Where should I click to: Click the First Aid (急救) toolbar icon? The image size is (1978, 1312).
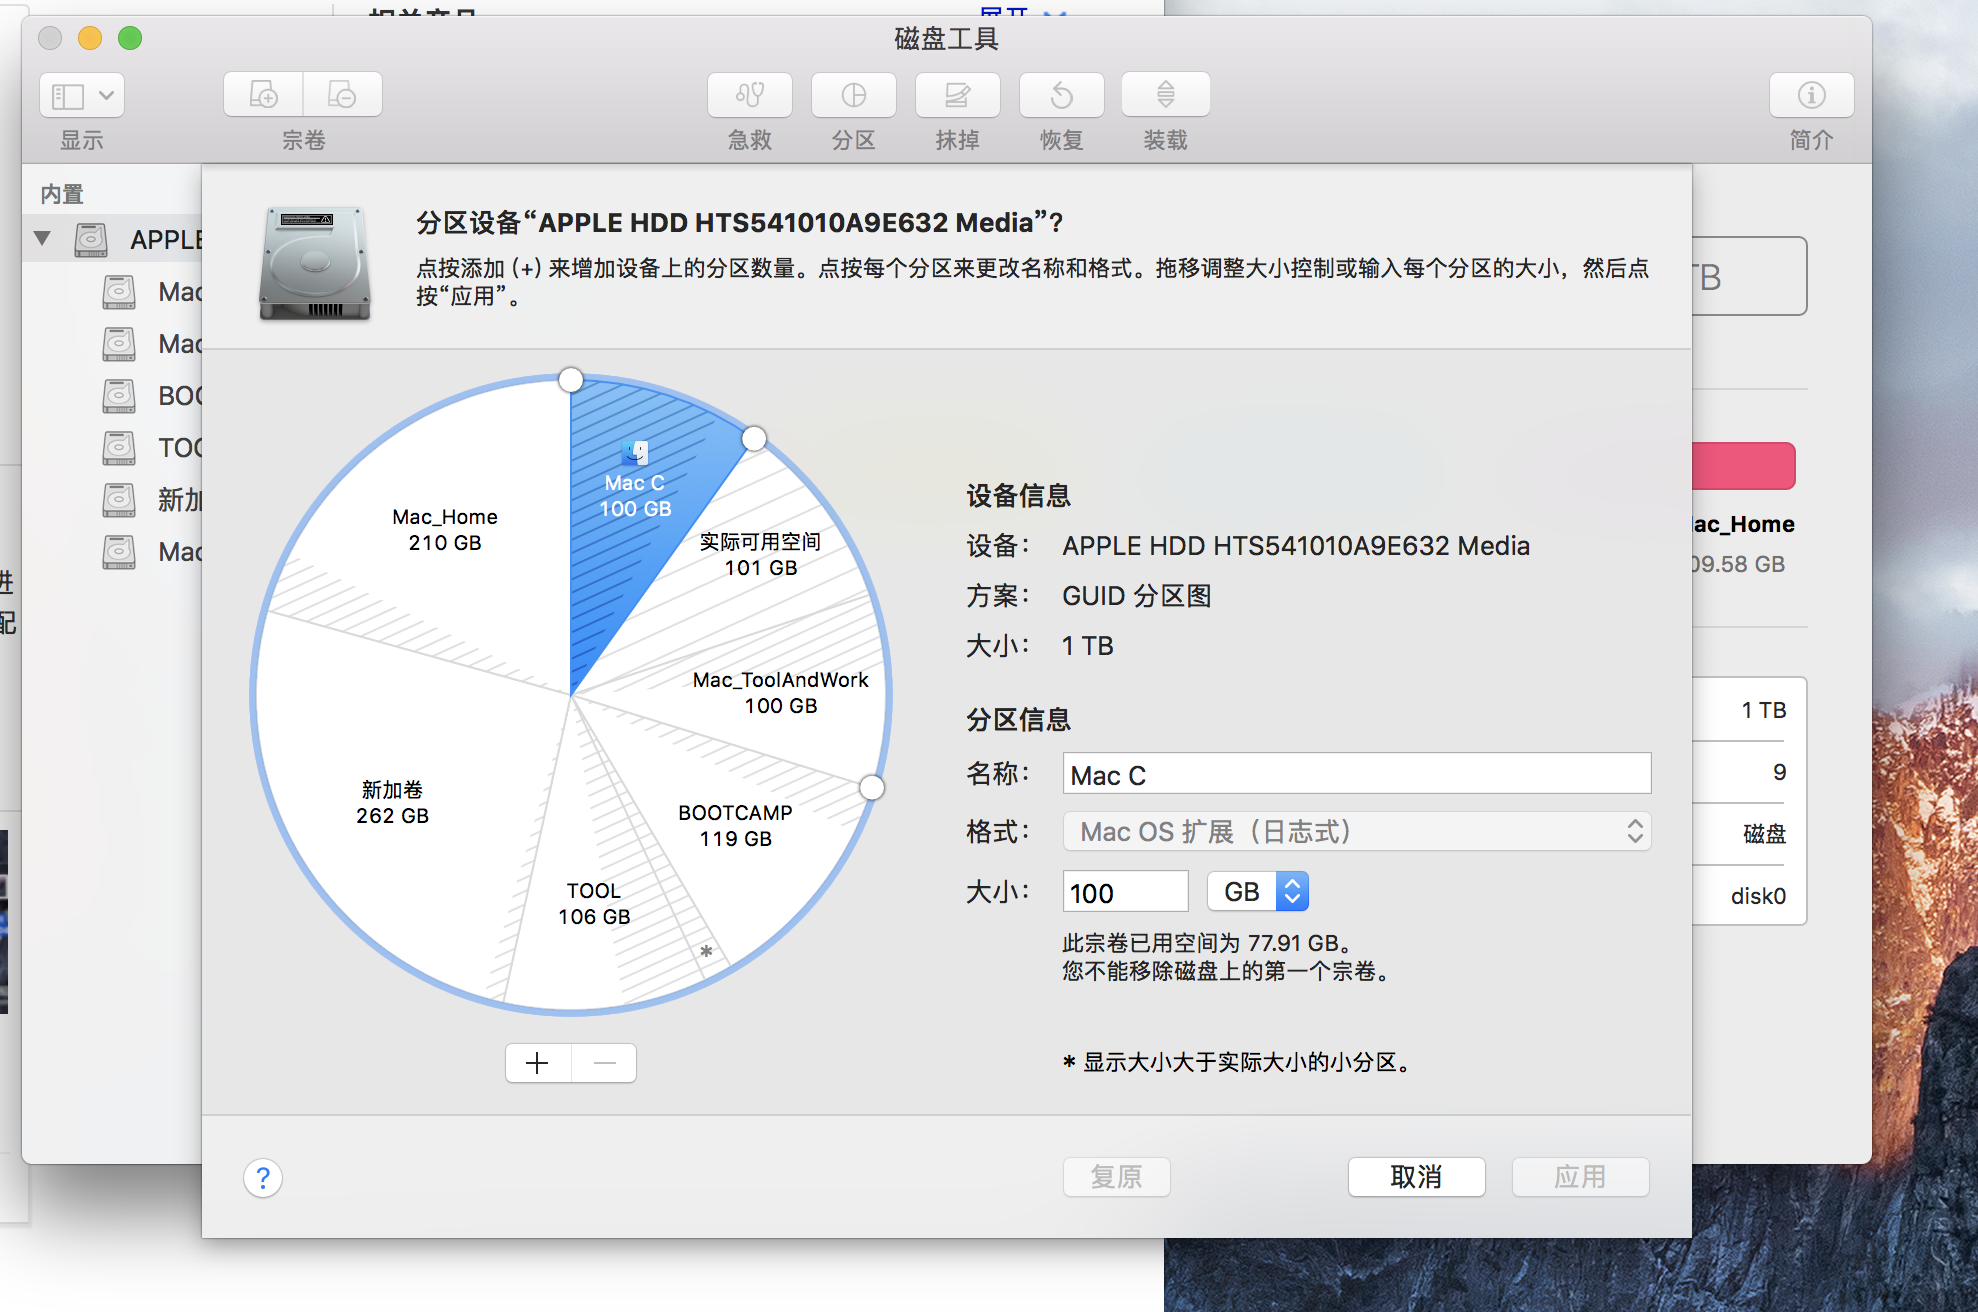[x=749, y=96]
